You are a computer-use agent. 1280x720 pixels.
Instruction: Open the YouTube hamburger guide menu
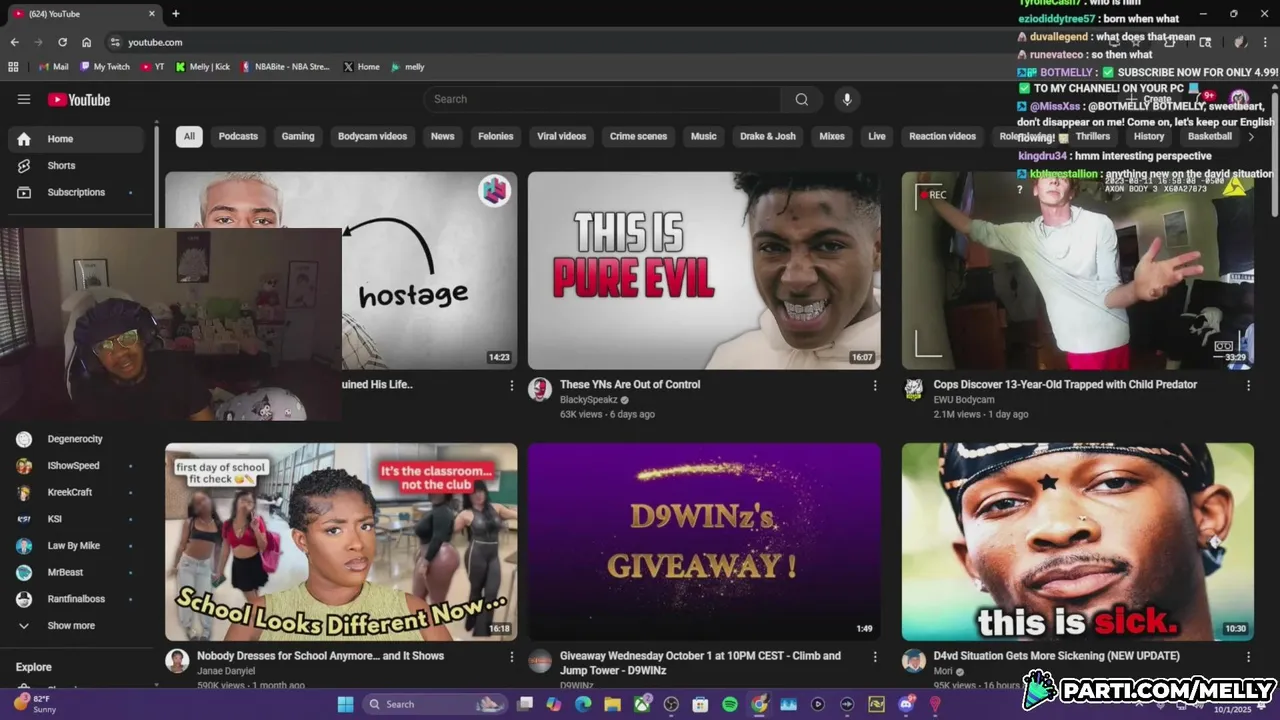(x=24, y=99)
